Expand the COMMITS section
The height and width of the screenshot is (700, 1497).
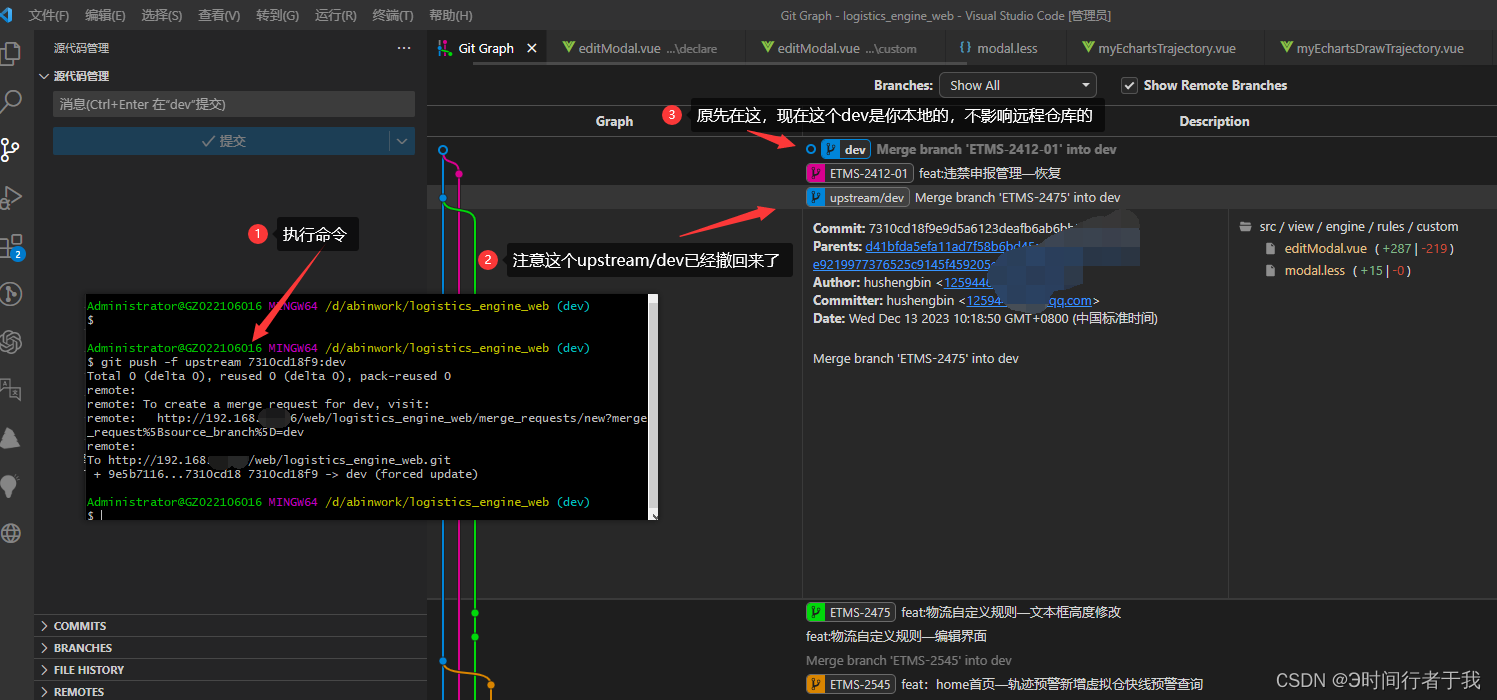230,626
